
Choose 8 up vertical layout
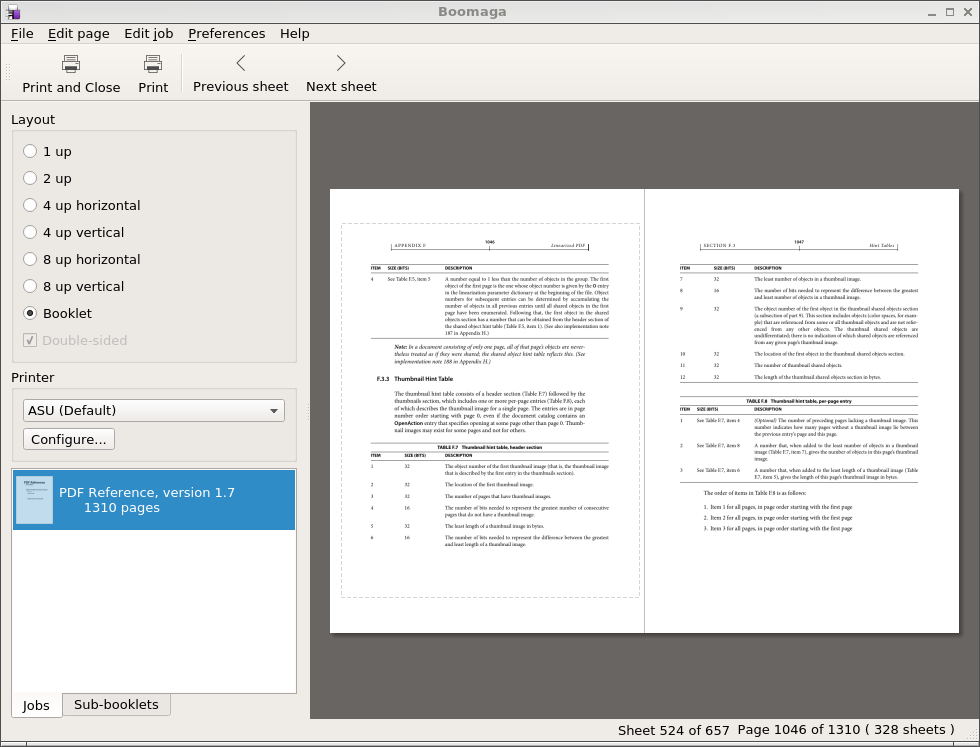point(30,286)
